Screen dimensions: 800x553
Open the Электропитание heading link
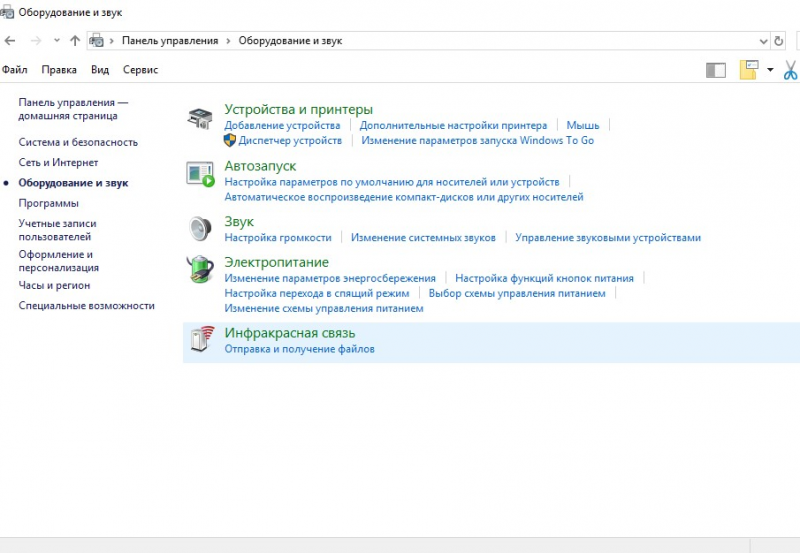coord(277,262)
